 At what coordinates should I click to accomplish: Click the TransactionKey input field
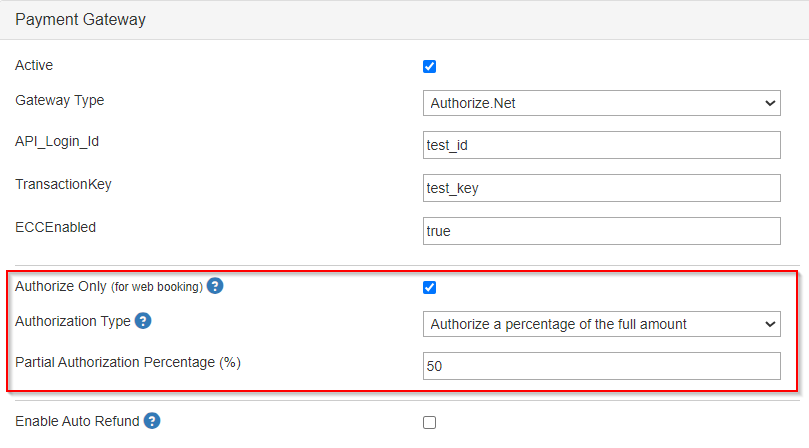click(602, 188)
